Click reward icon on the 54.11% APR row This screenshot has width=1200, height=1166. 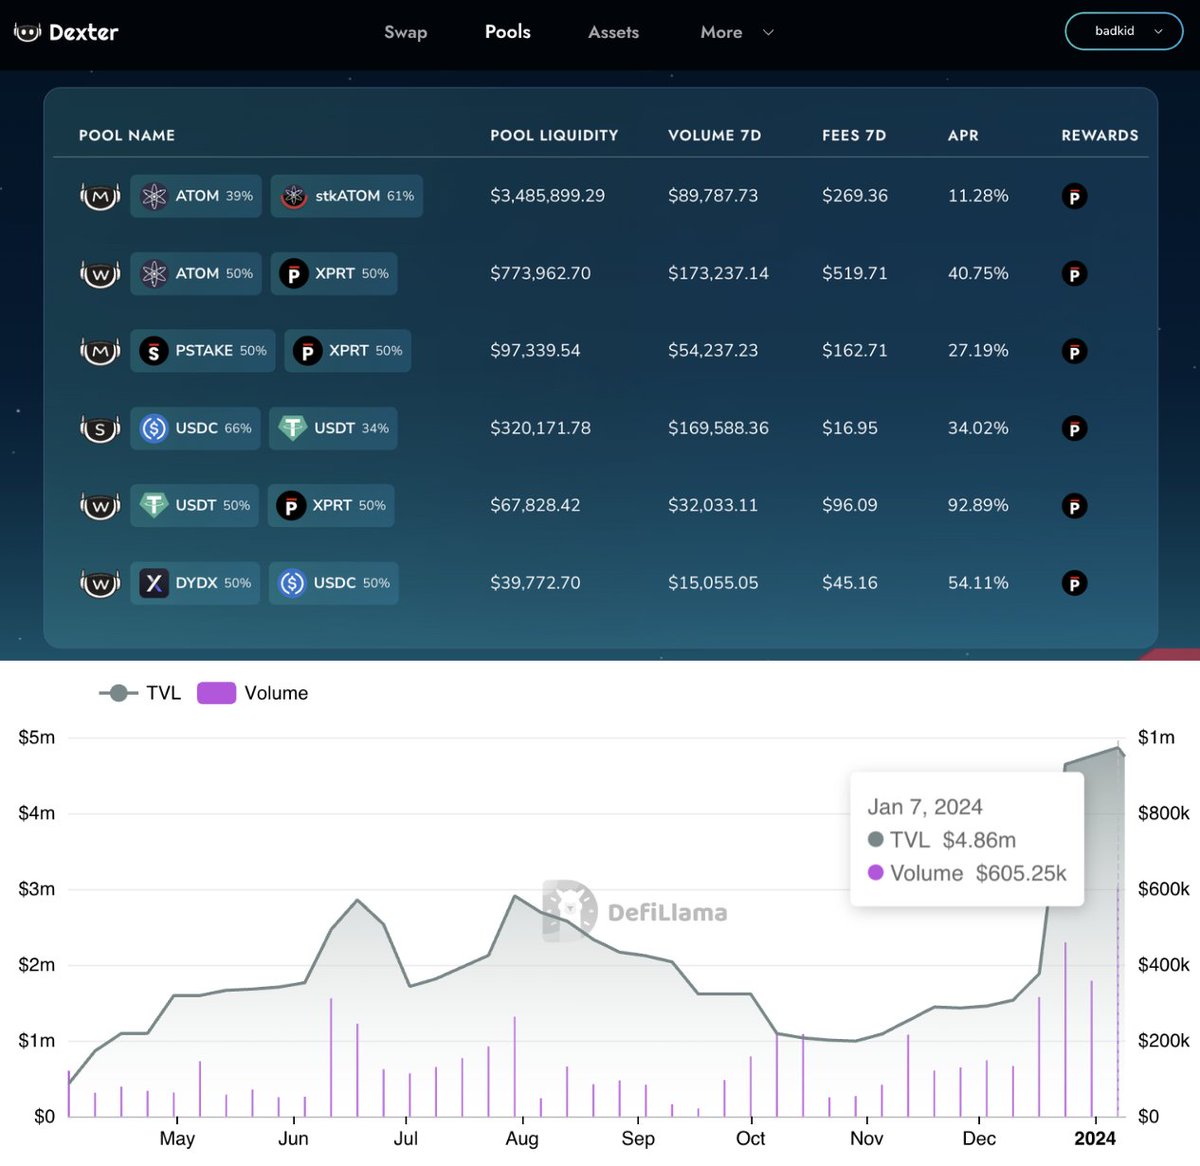coord(1074,583)
